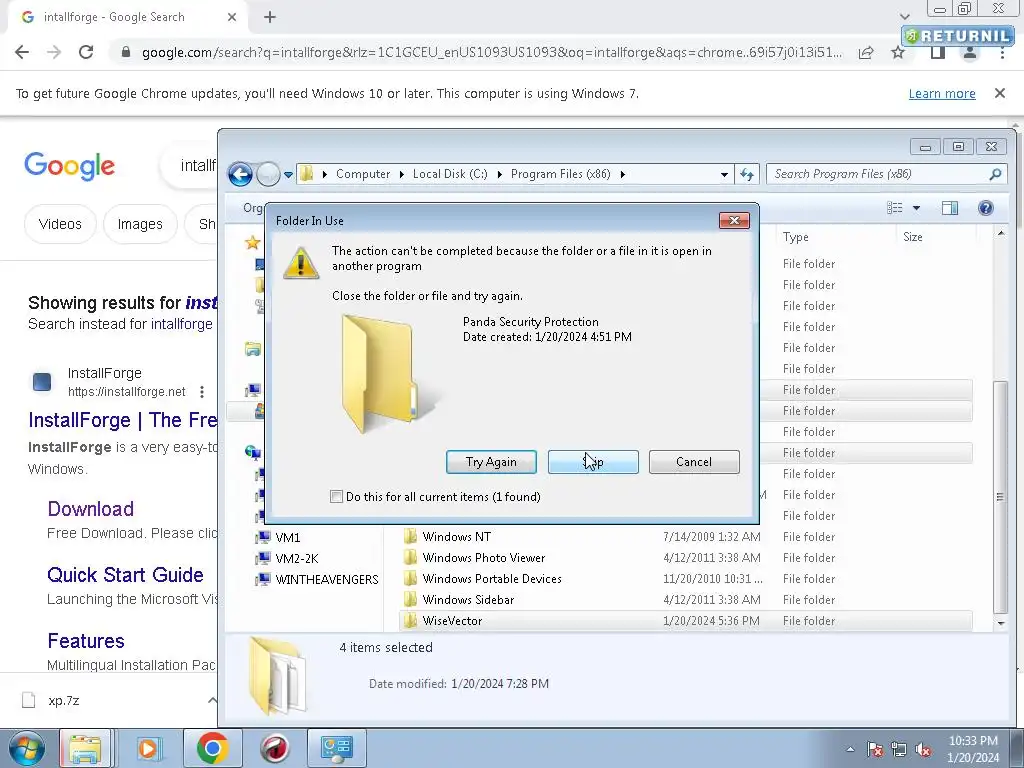Open Explorer recent pages dropdown arrow
Image resolution: width=1024 pixels, height=768 pixels.
[x=288, y=175]
